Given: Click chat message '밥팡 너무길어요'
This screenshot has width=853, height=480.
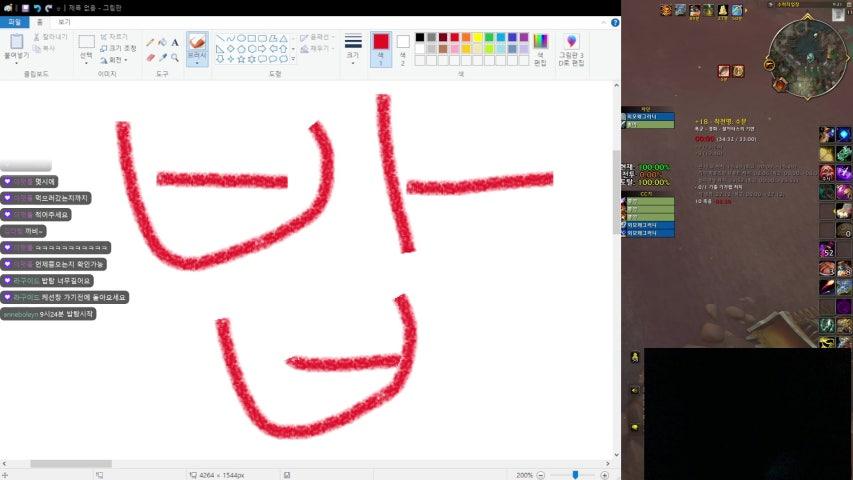Looking at the screenshot, I should point(65,281).
